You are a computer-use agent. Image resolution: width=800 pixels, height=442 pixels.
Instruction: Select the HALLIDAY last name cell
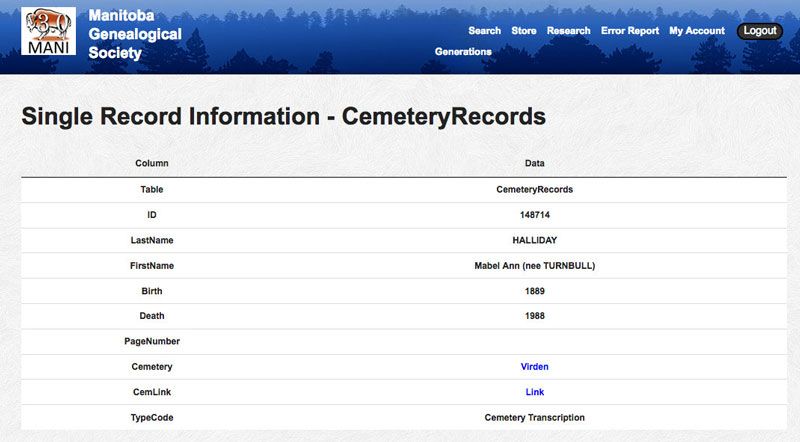tap(534, 240)
